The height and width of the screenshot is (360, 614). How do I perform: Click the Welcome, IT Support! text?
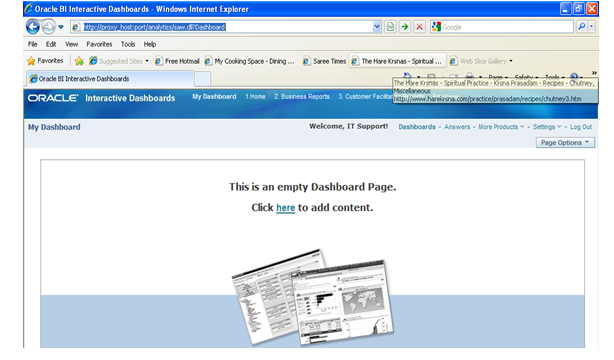[x=349, y=127]
